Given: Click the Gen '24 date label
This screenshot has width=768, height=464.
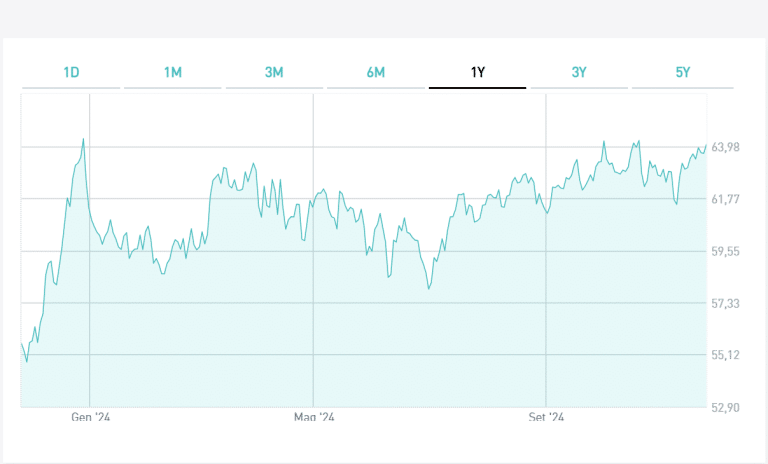Looking at the screenshot, I should [x=91, y=417].
